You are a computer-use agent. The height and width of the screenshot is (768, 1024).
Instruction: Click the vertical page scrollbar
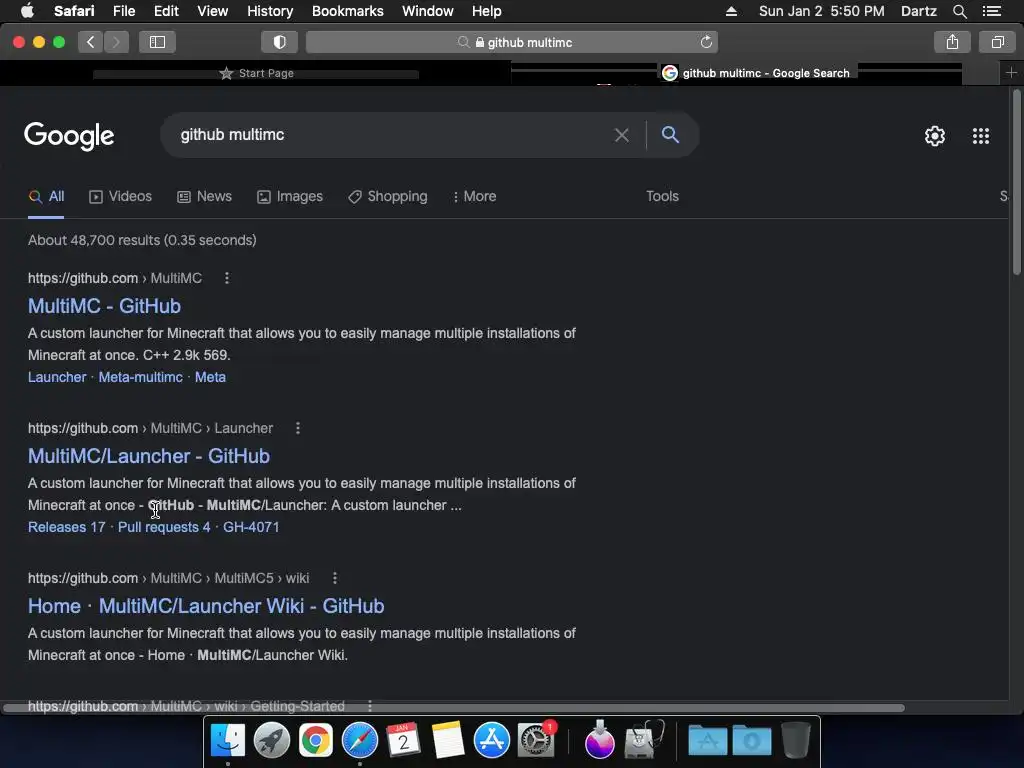tap(1016, 183)
